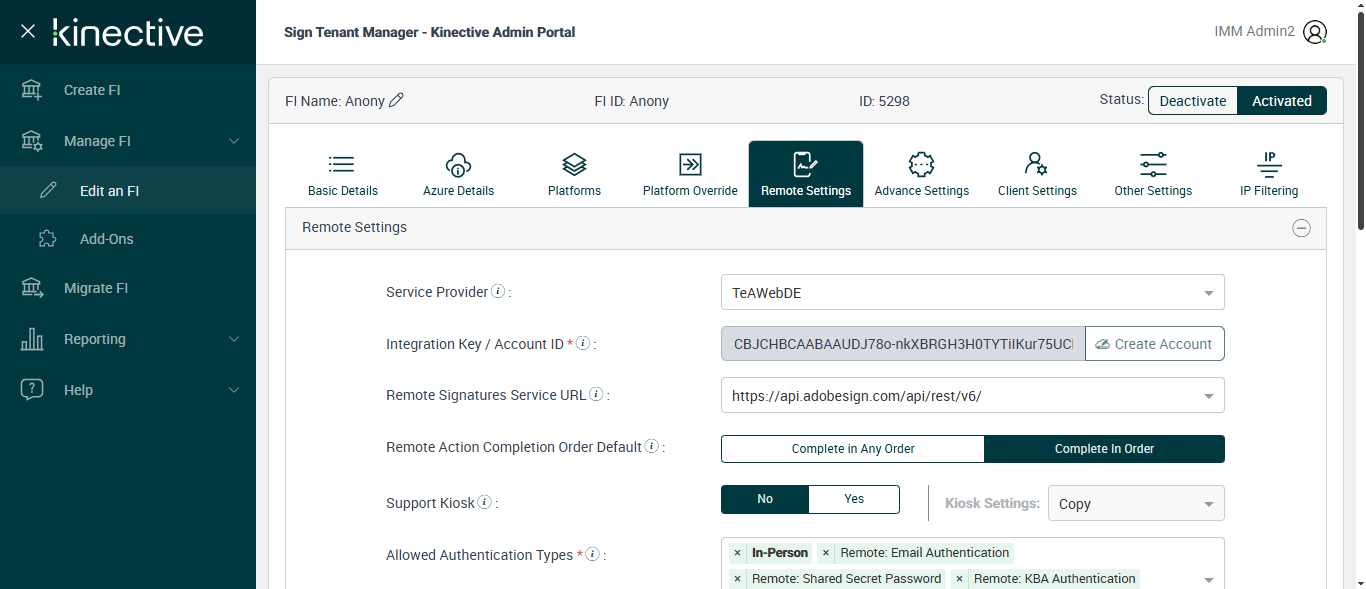1366x589 pixels.
Task: Close the sidebar with the X icon
Action: pyautogui.click(x=28, y=32)
